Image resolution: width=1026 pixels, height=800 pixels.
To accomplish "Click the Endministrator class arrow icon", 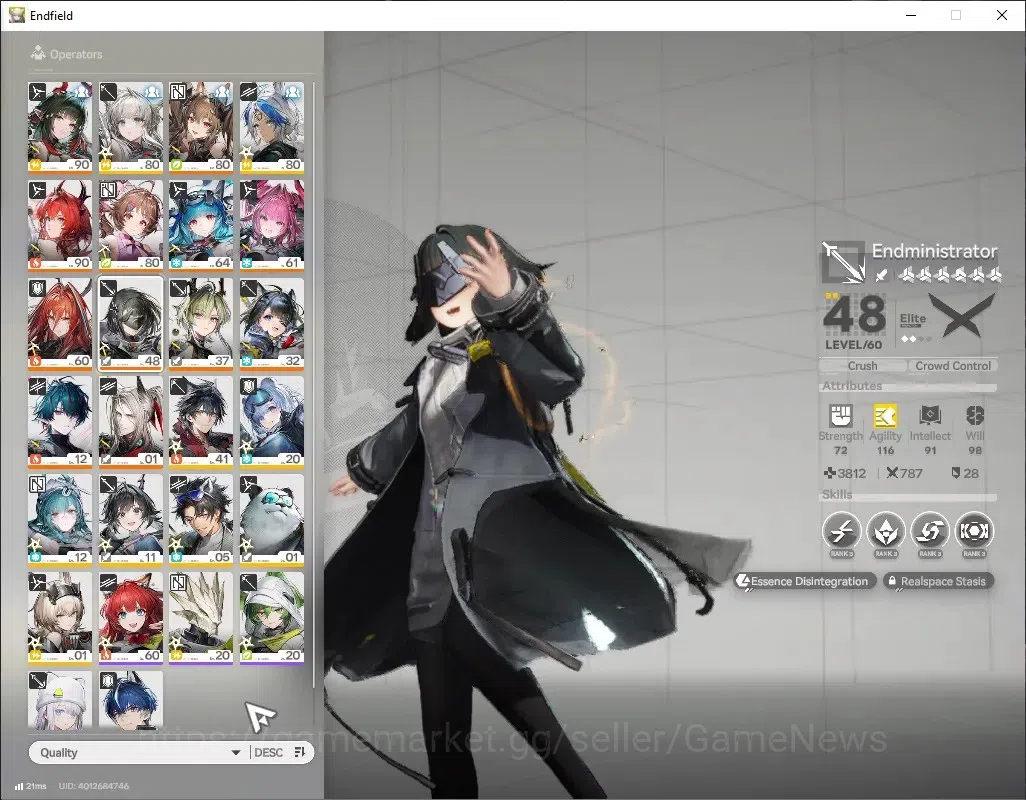I will 843,262.
